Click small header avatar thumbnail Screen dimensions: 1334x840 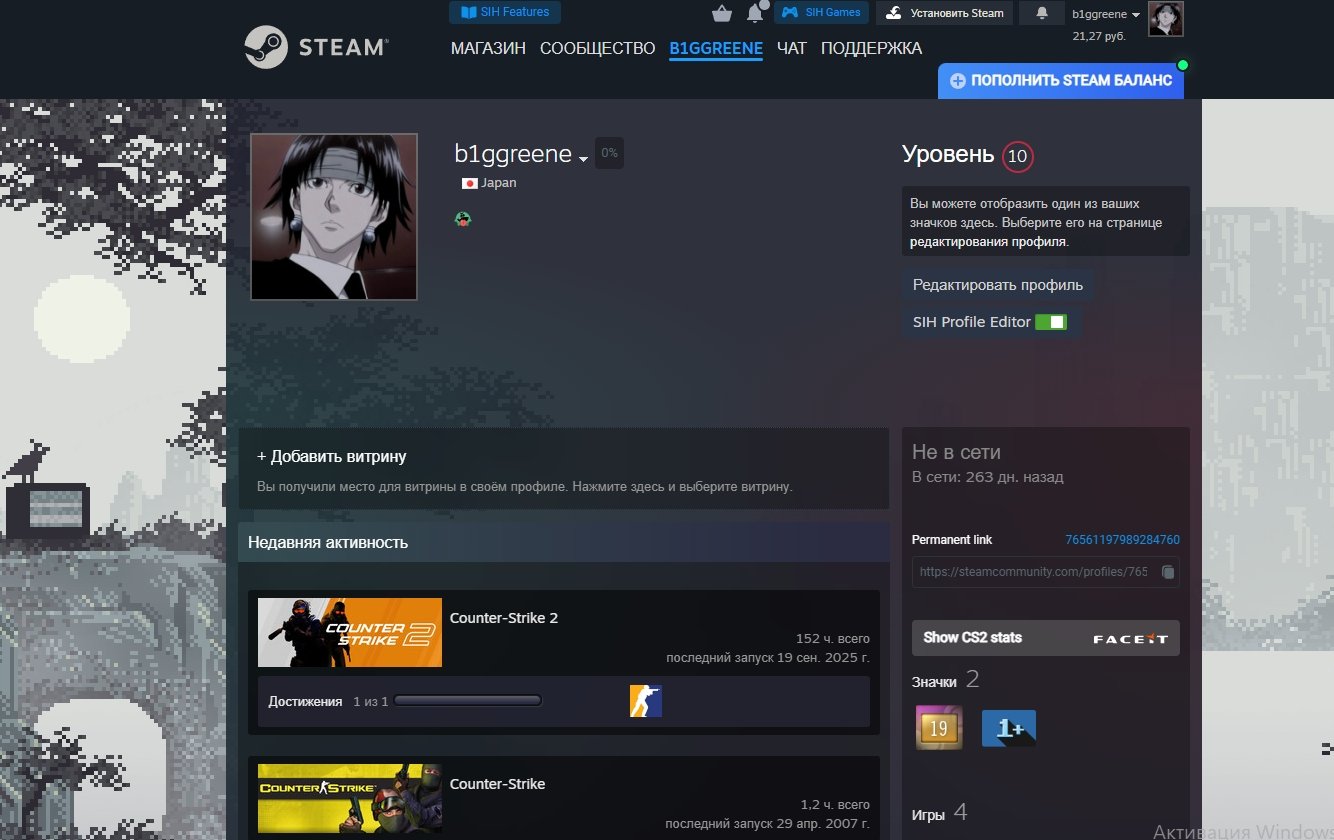point(1166,19)
